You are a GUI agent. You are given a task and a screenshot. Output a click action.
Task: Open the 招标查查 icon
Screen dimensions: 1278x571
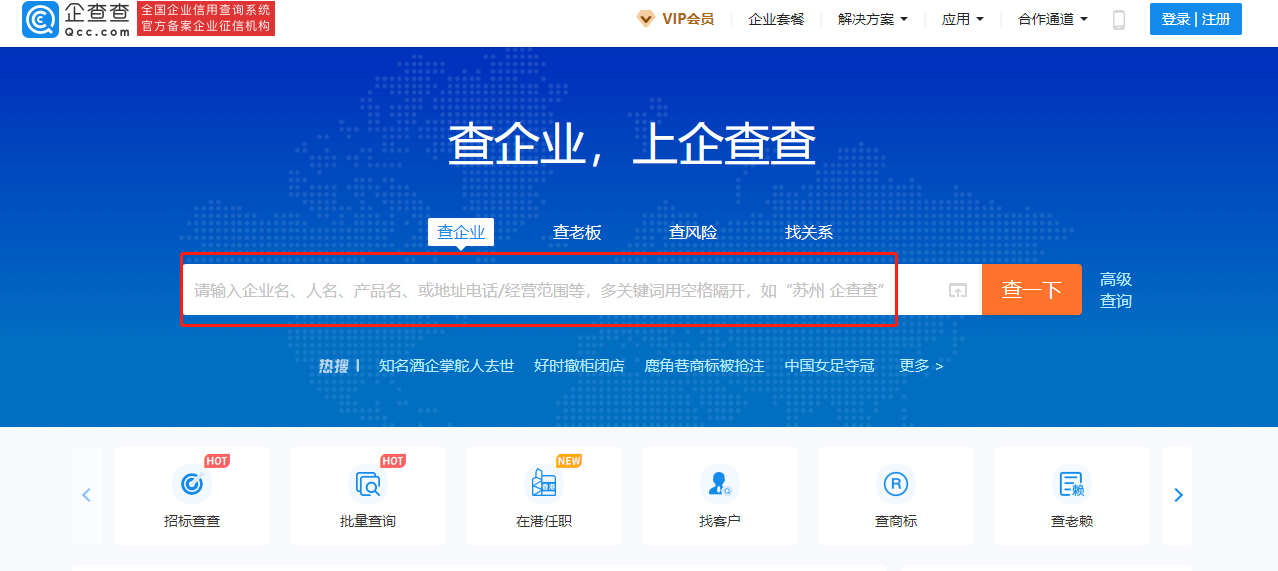click(x=191, y=483)
